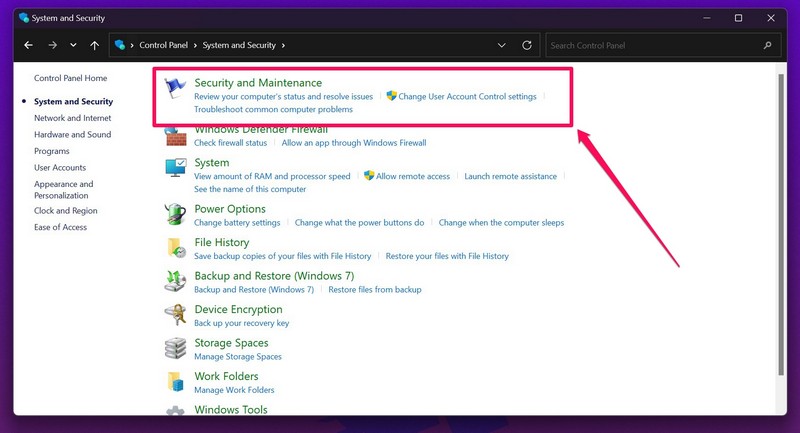Click the Storage Spaces drives icon
The image size is (800, 433).
click(x=175, y=348)
